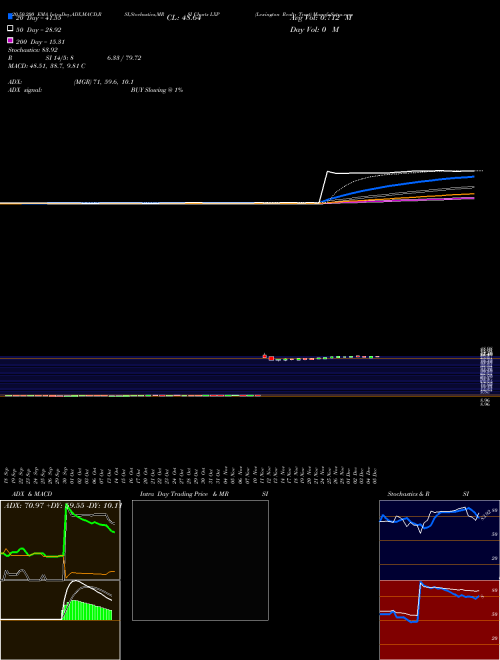
Task: Open the blue Stochastics chart panel
Action: [439, 540]
